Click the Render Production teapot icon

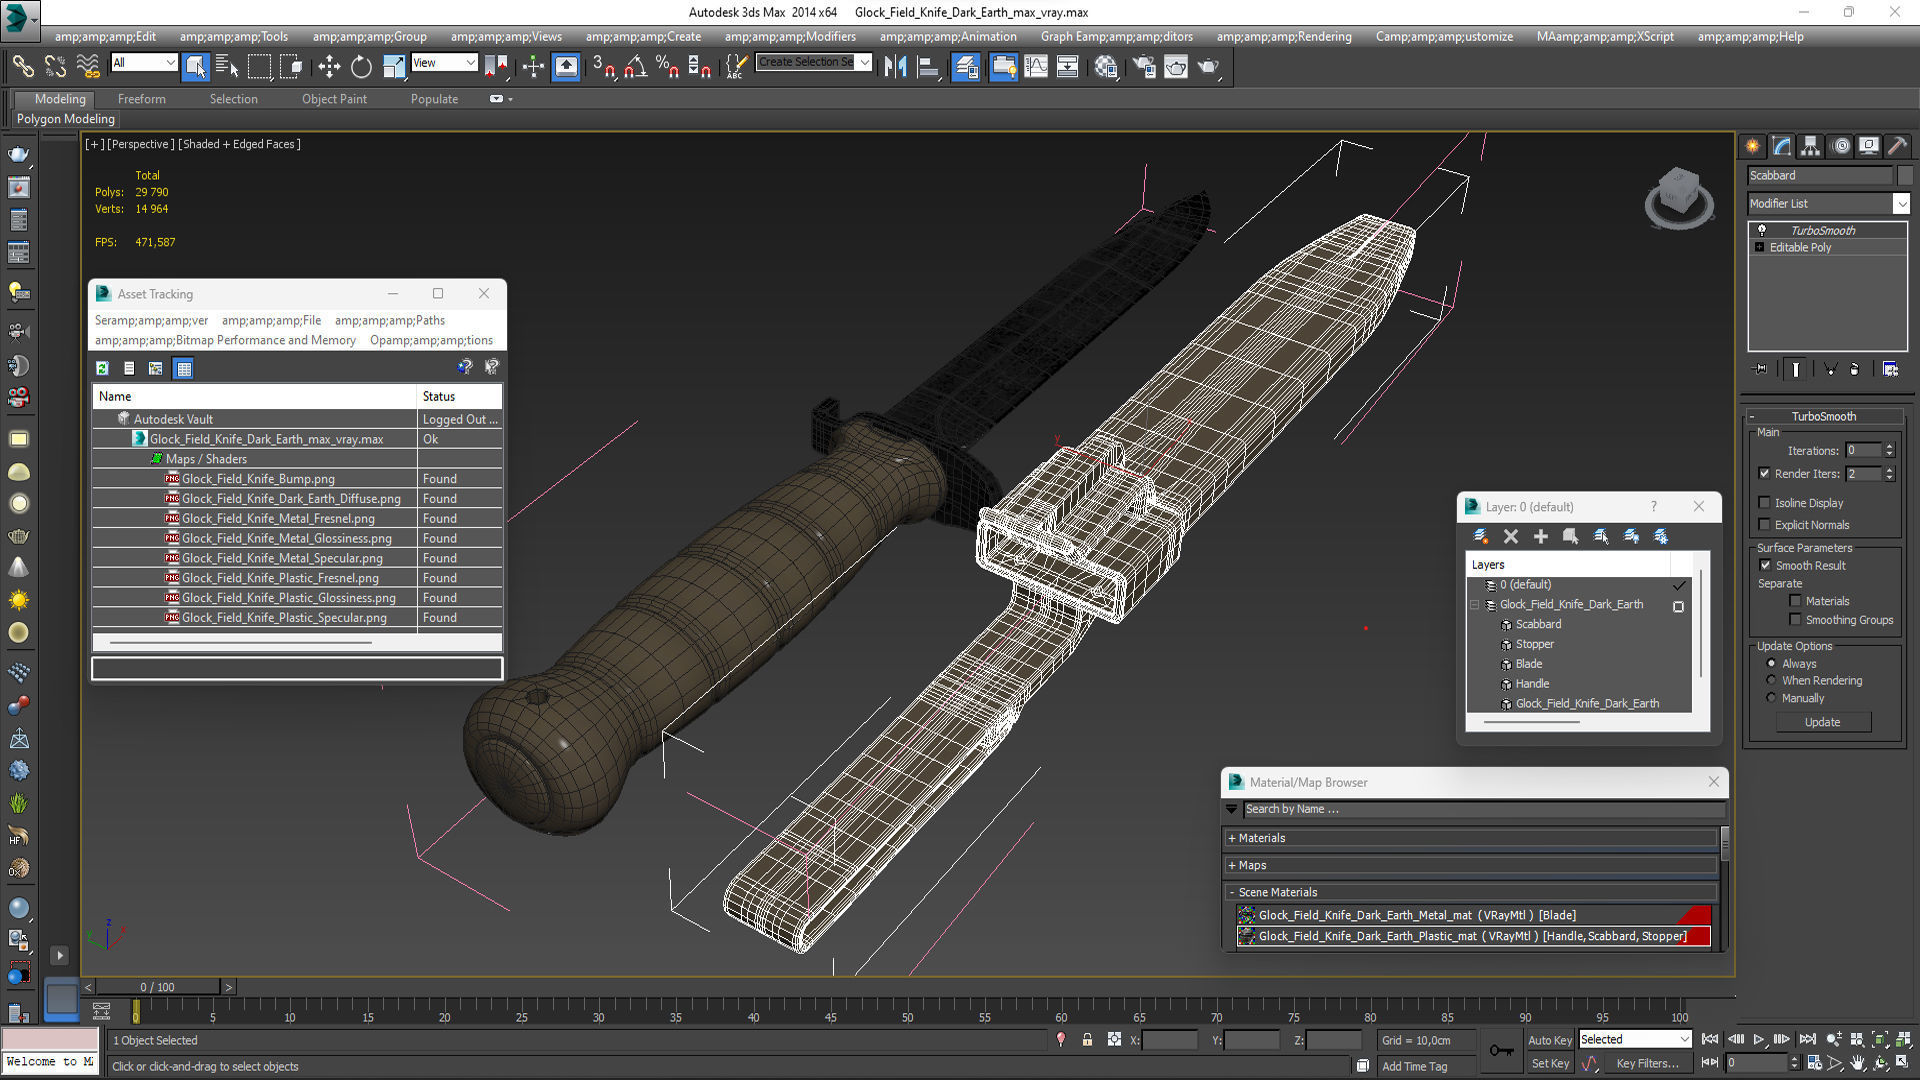coord(1208,67)
